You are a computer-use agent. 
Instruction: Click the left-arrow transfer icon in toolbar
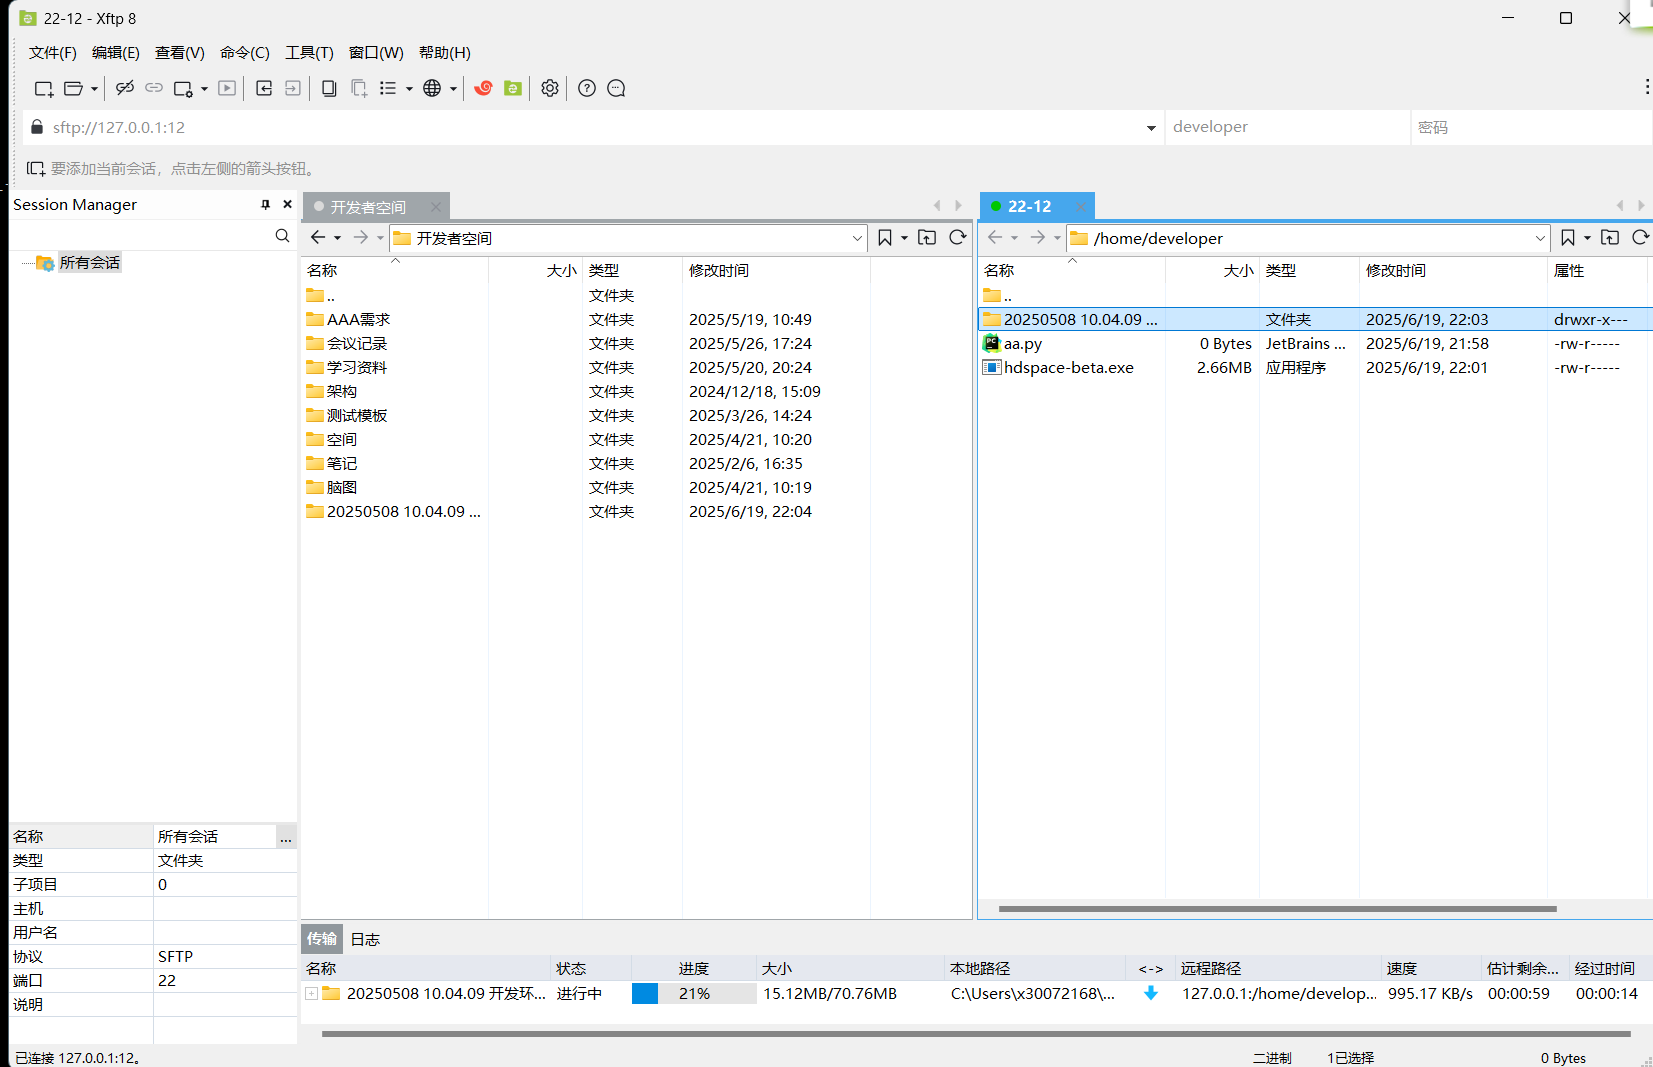click(x=264, y=88)
